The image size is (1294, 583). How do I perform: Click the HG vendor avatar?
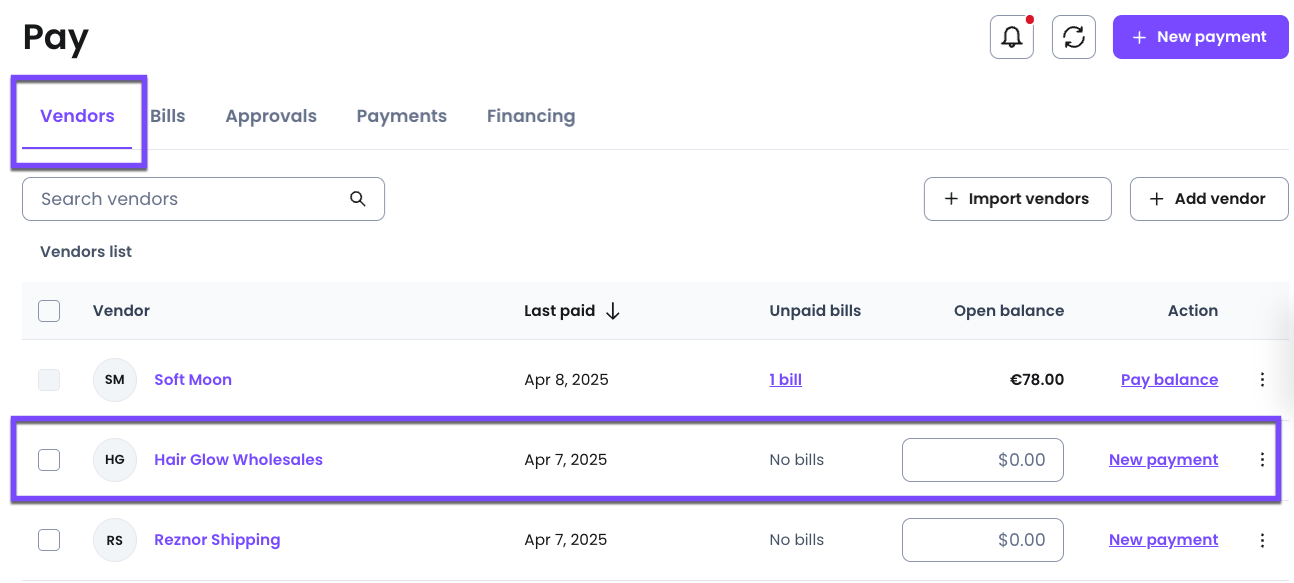(115, 460)
